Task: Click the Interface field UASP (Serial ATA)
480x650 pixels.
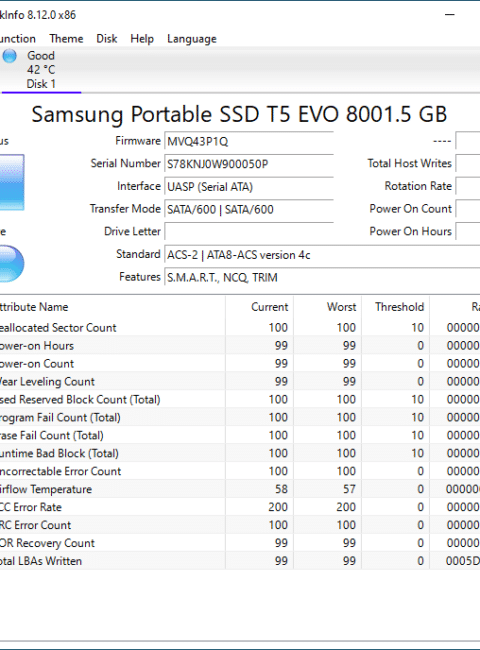Action: 249,187
